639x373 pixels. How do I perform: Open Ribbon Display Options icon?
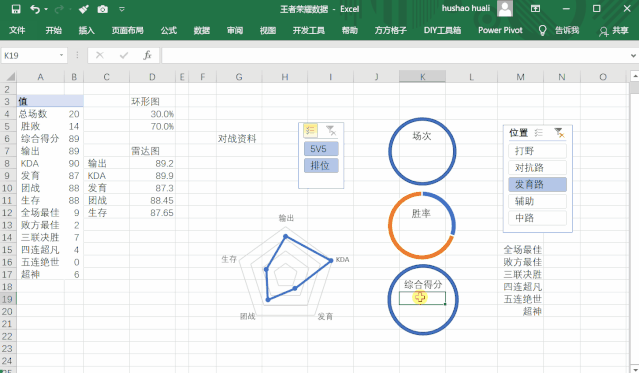coord(535,9)
